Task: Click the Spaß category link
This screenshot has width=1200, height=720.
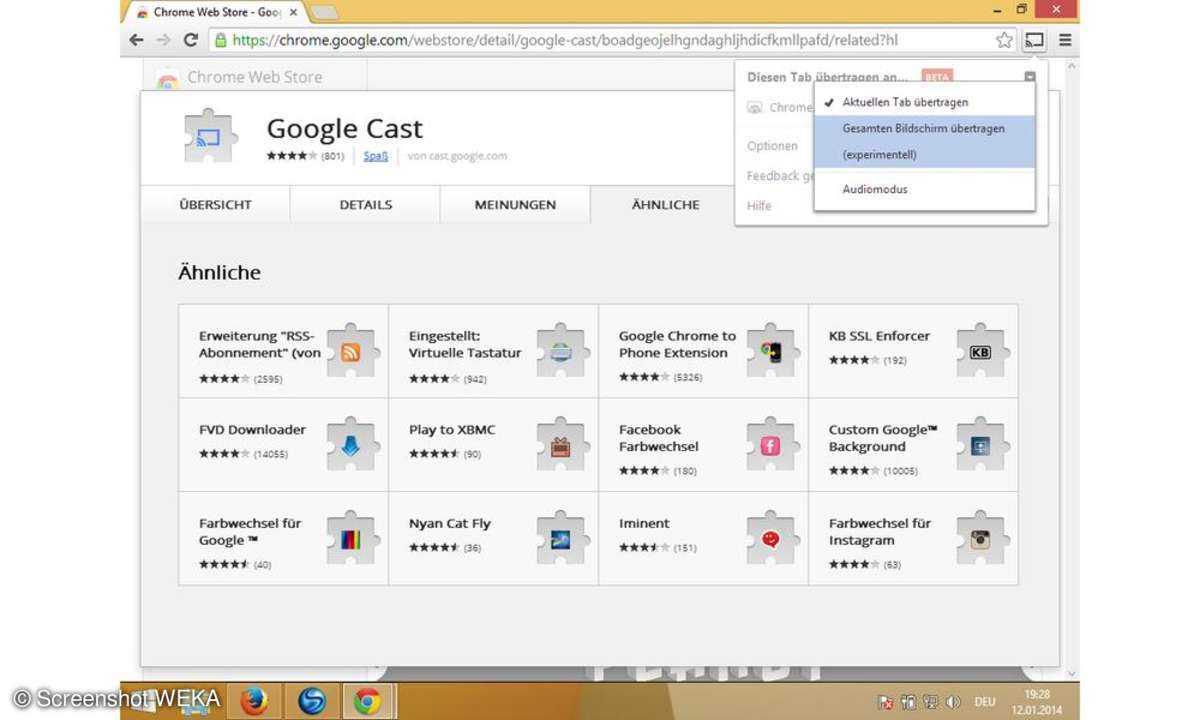Action: point(375,156)
